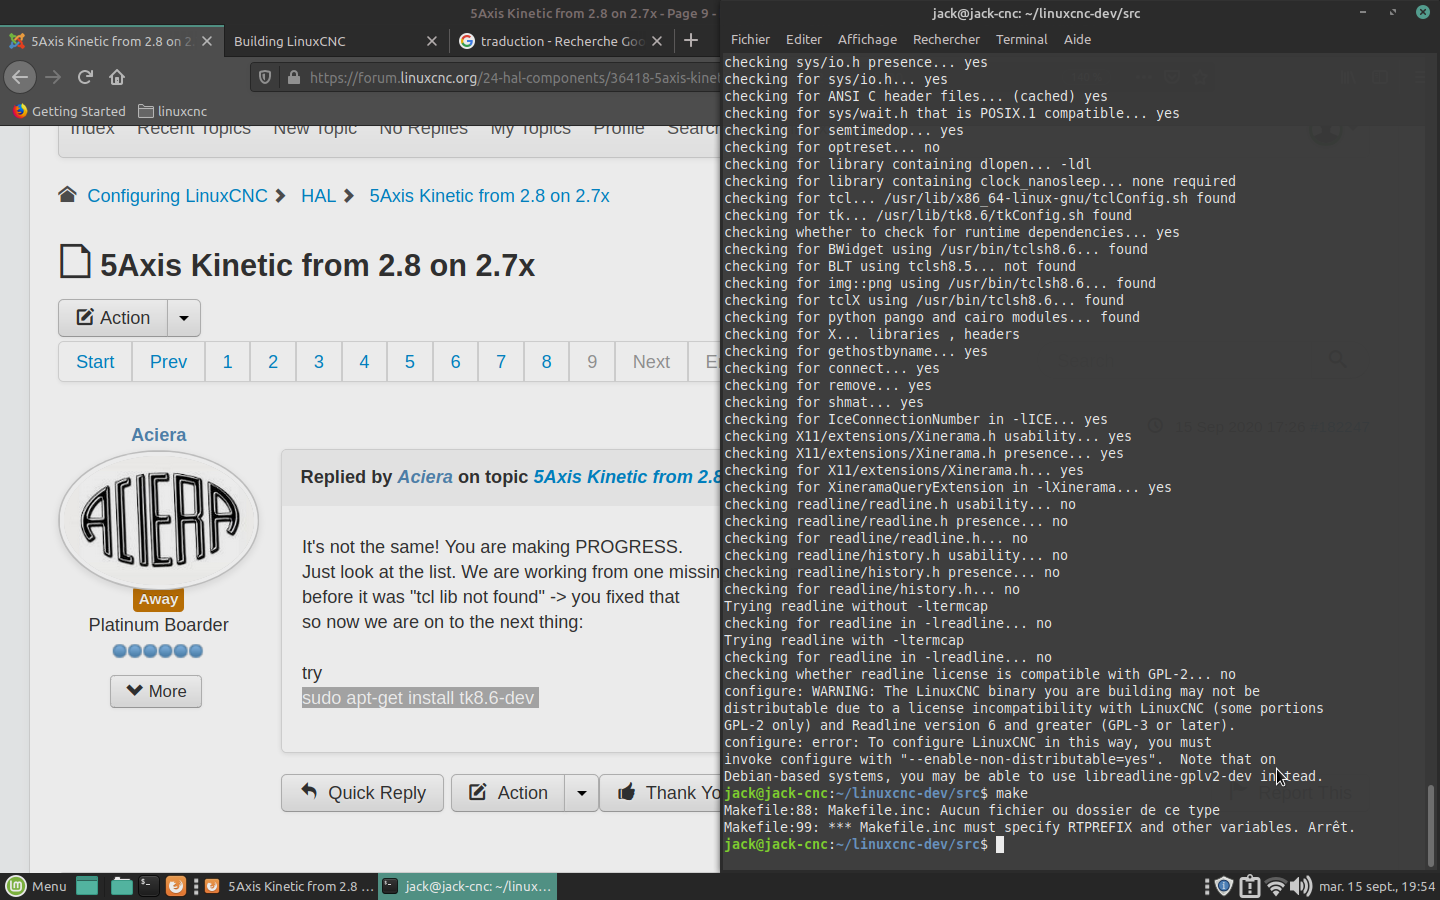This screenshot has height=900, width=1440.
Task: Open the Getting Started bookmark
Action: [69, 111]
